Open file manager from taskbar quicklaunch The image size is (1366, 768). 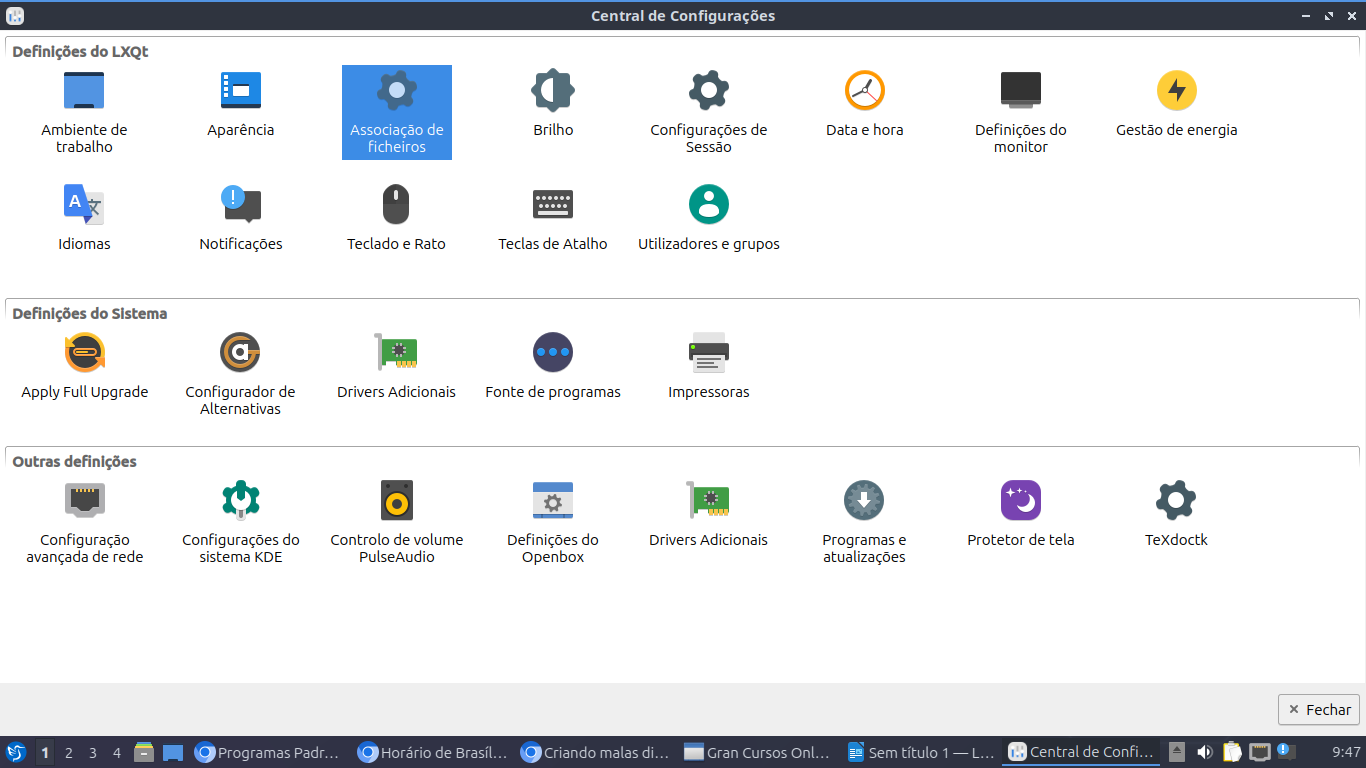[144, 752]
